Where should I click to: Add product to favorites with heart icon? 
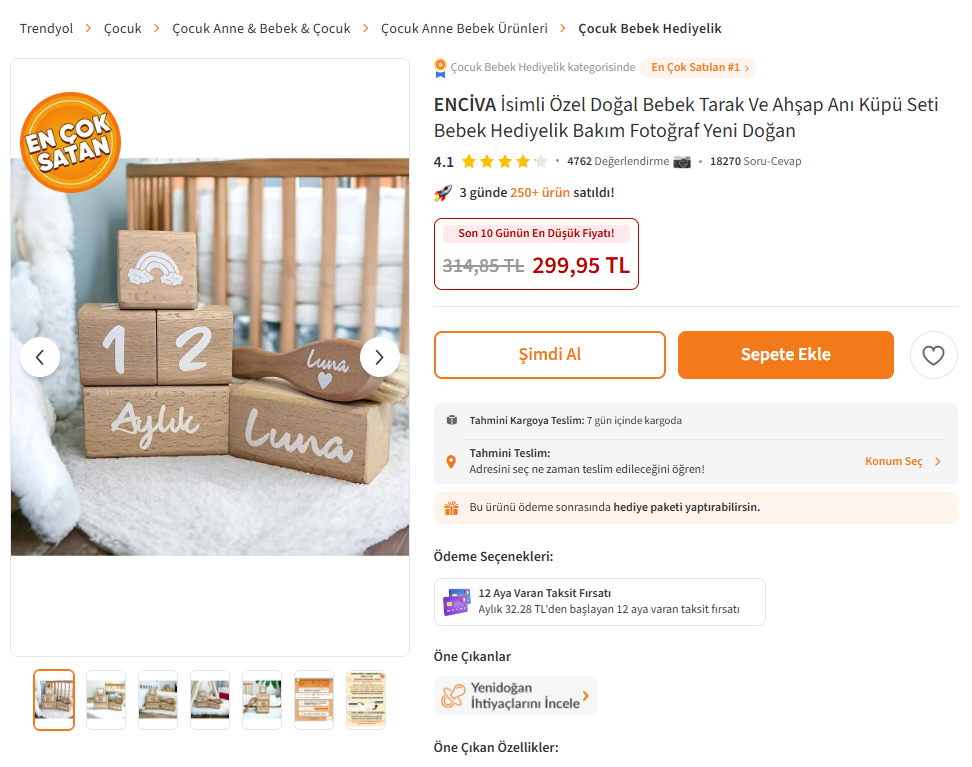pyautogui.click(x=933, y=355)
